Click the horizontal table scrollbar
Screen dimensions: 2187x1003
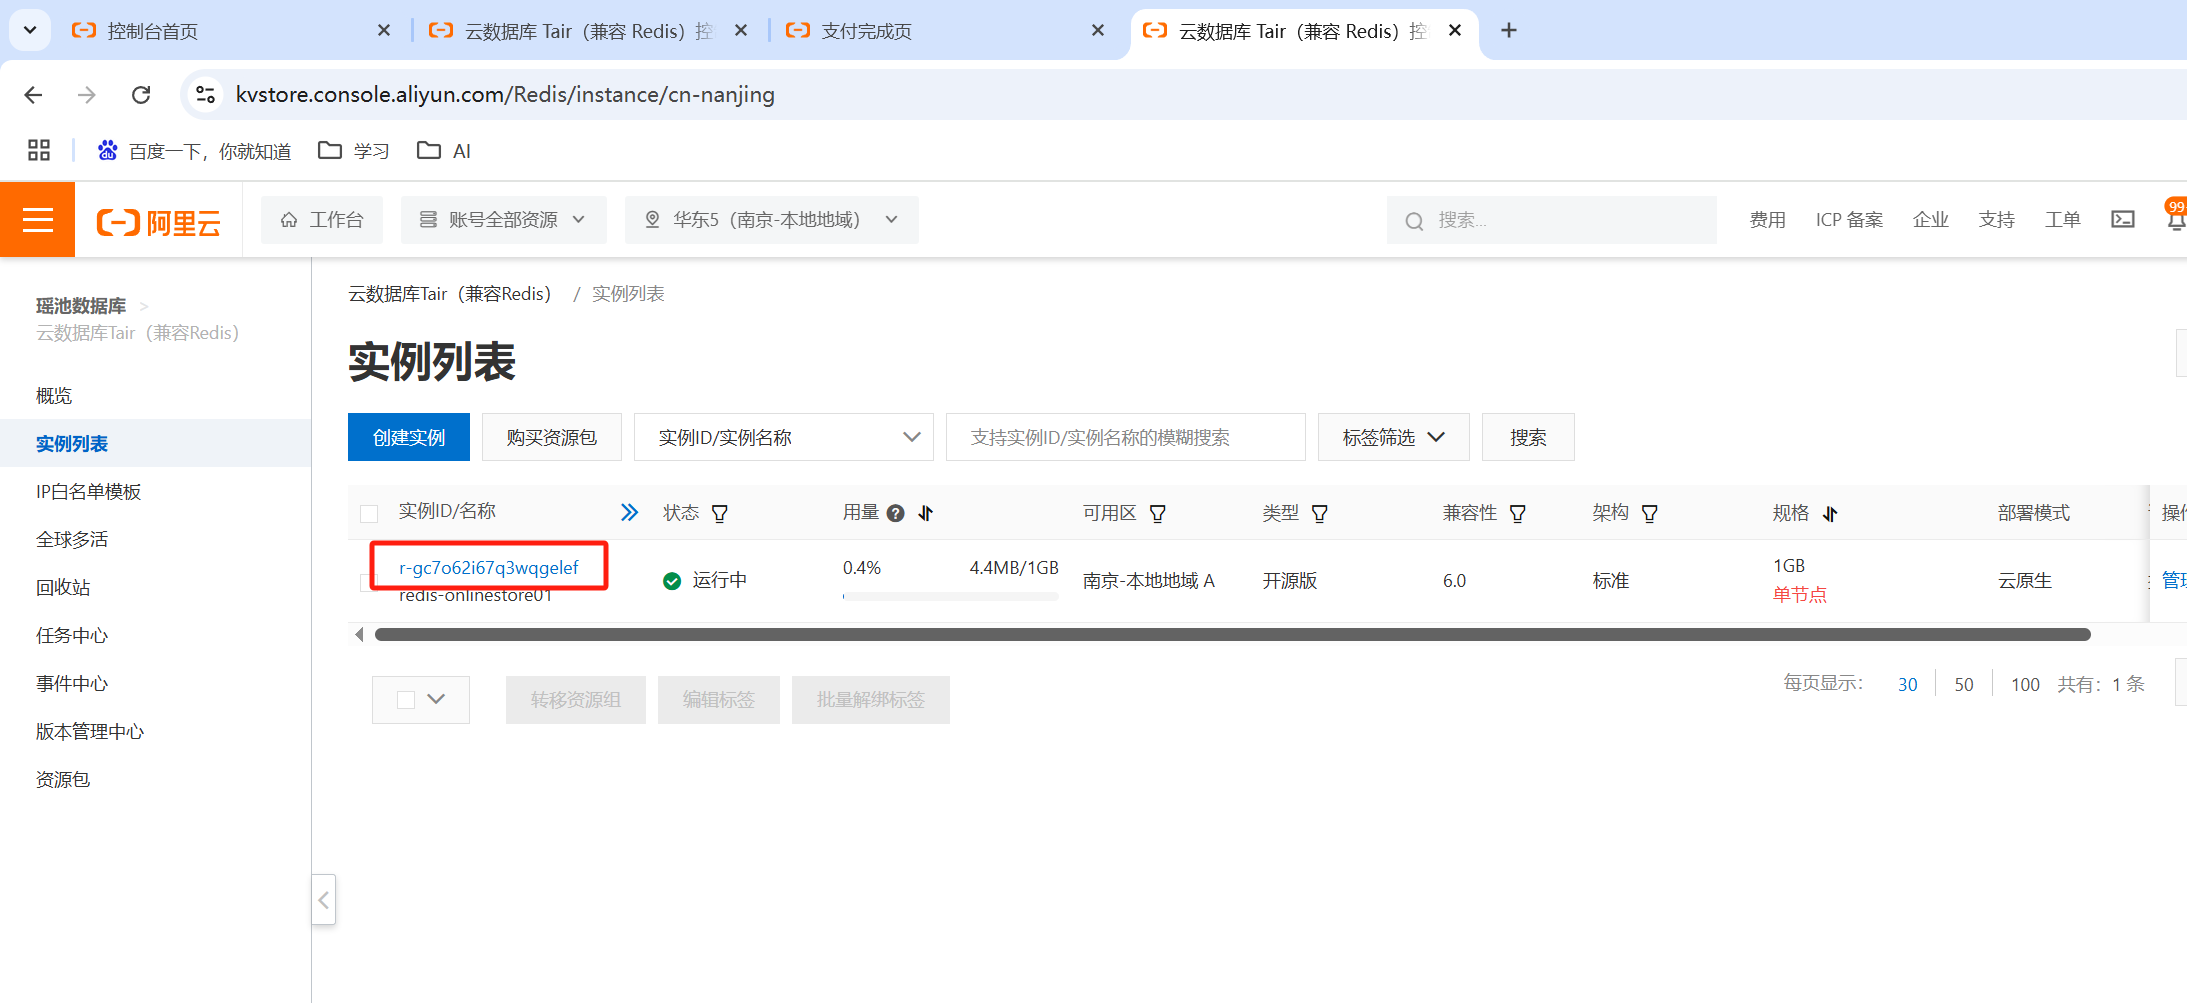pos(1232,635)
